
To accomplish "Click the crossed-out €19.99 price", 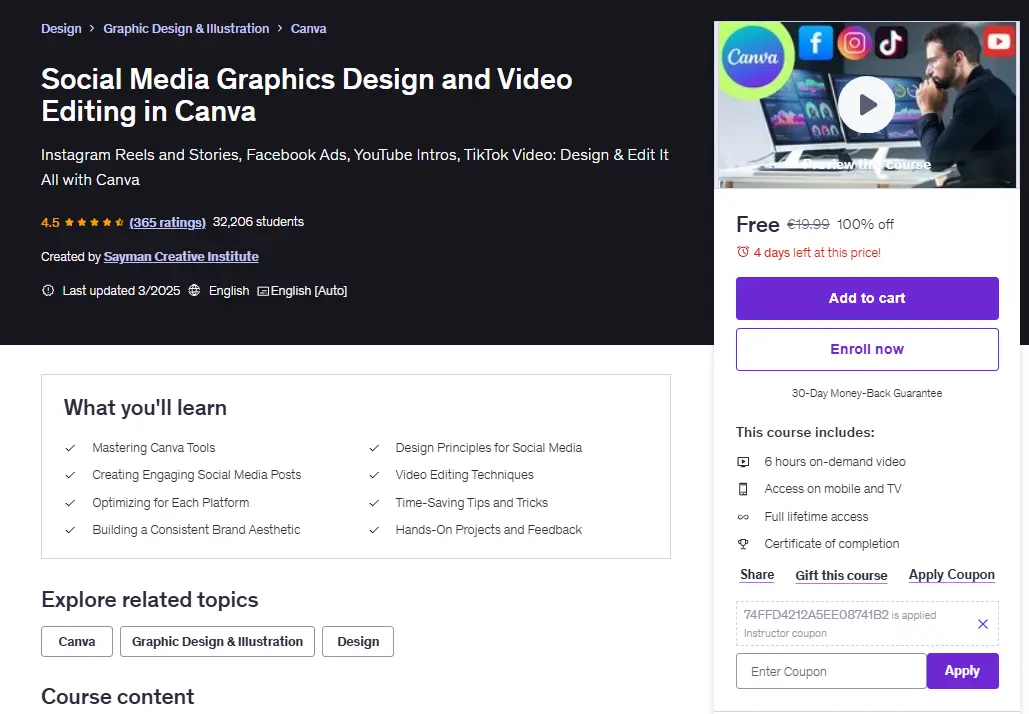I will [x=808, y=224].
